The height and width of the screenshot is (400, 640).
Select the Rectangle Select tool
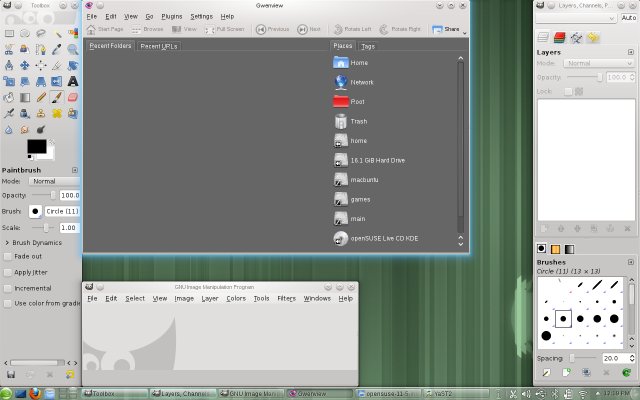pyautogui.click(x=9, y=33)
